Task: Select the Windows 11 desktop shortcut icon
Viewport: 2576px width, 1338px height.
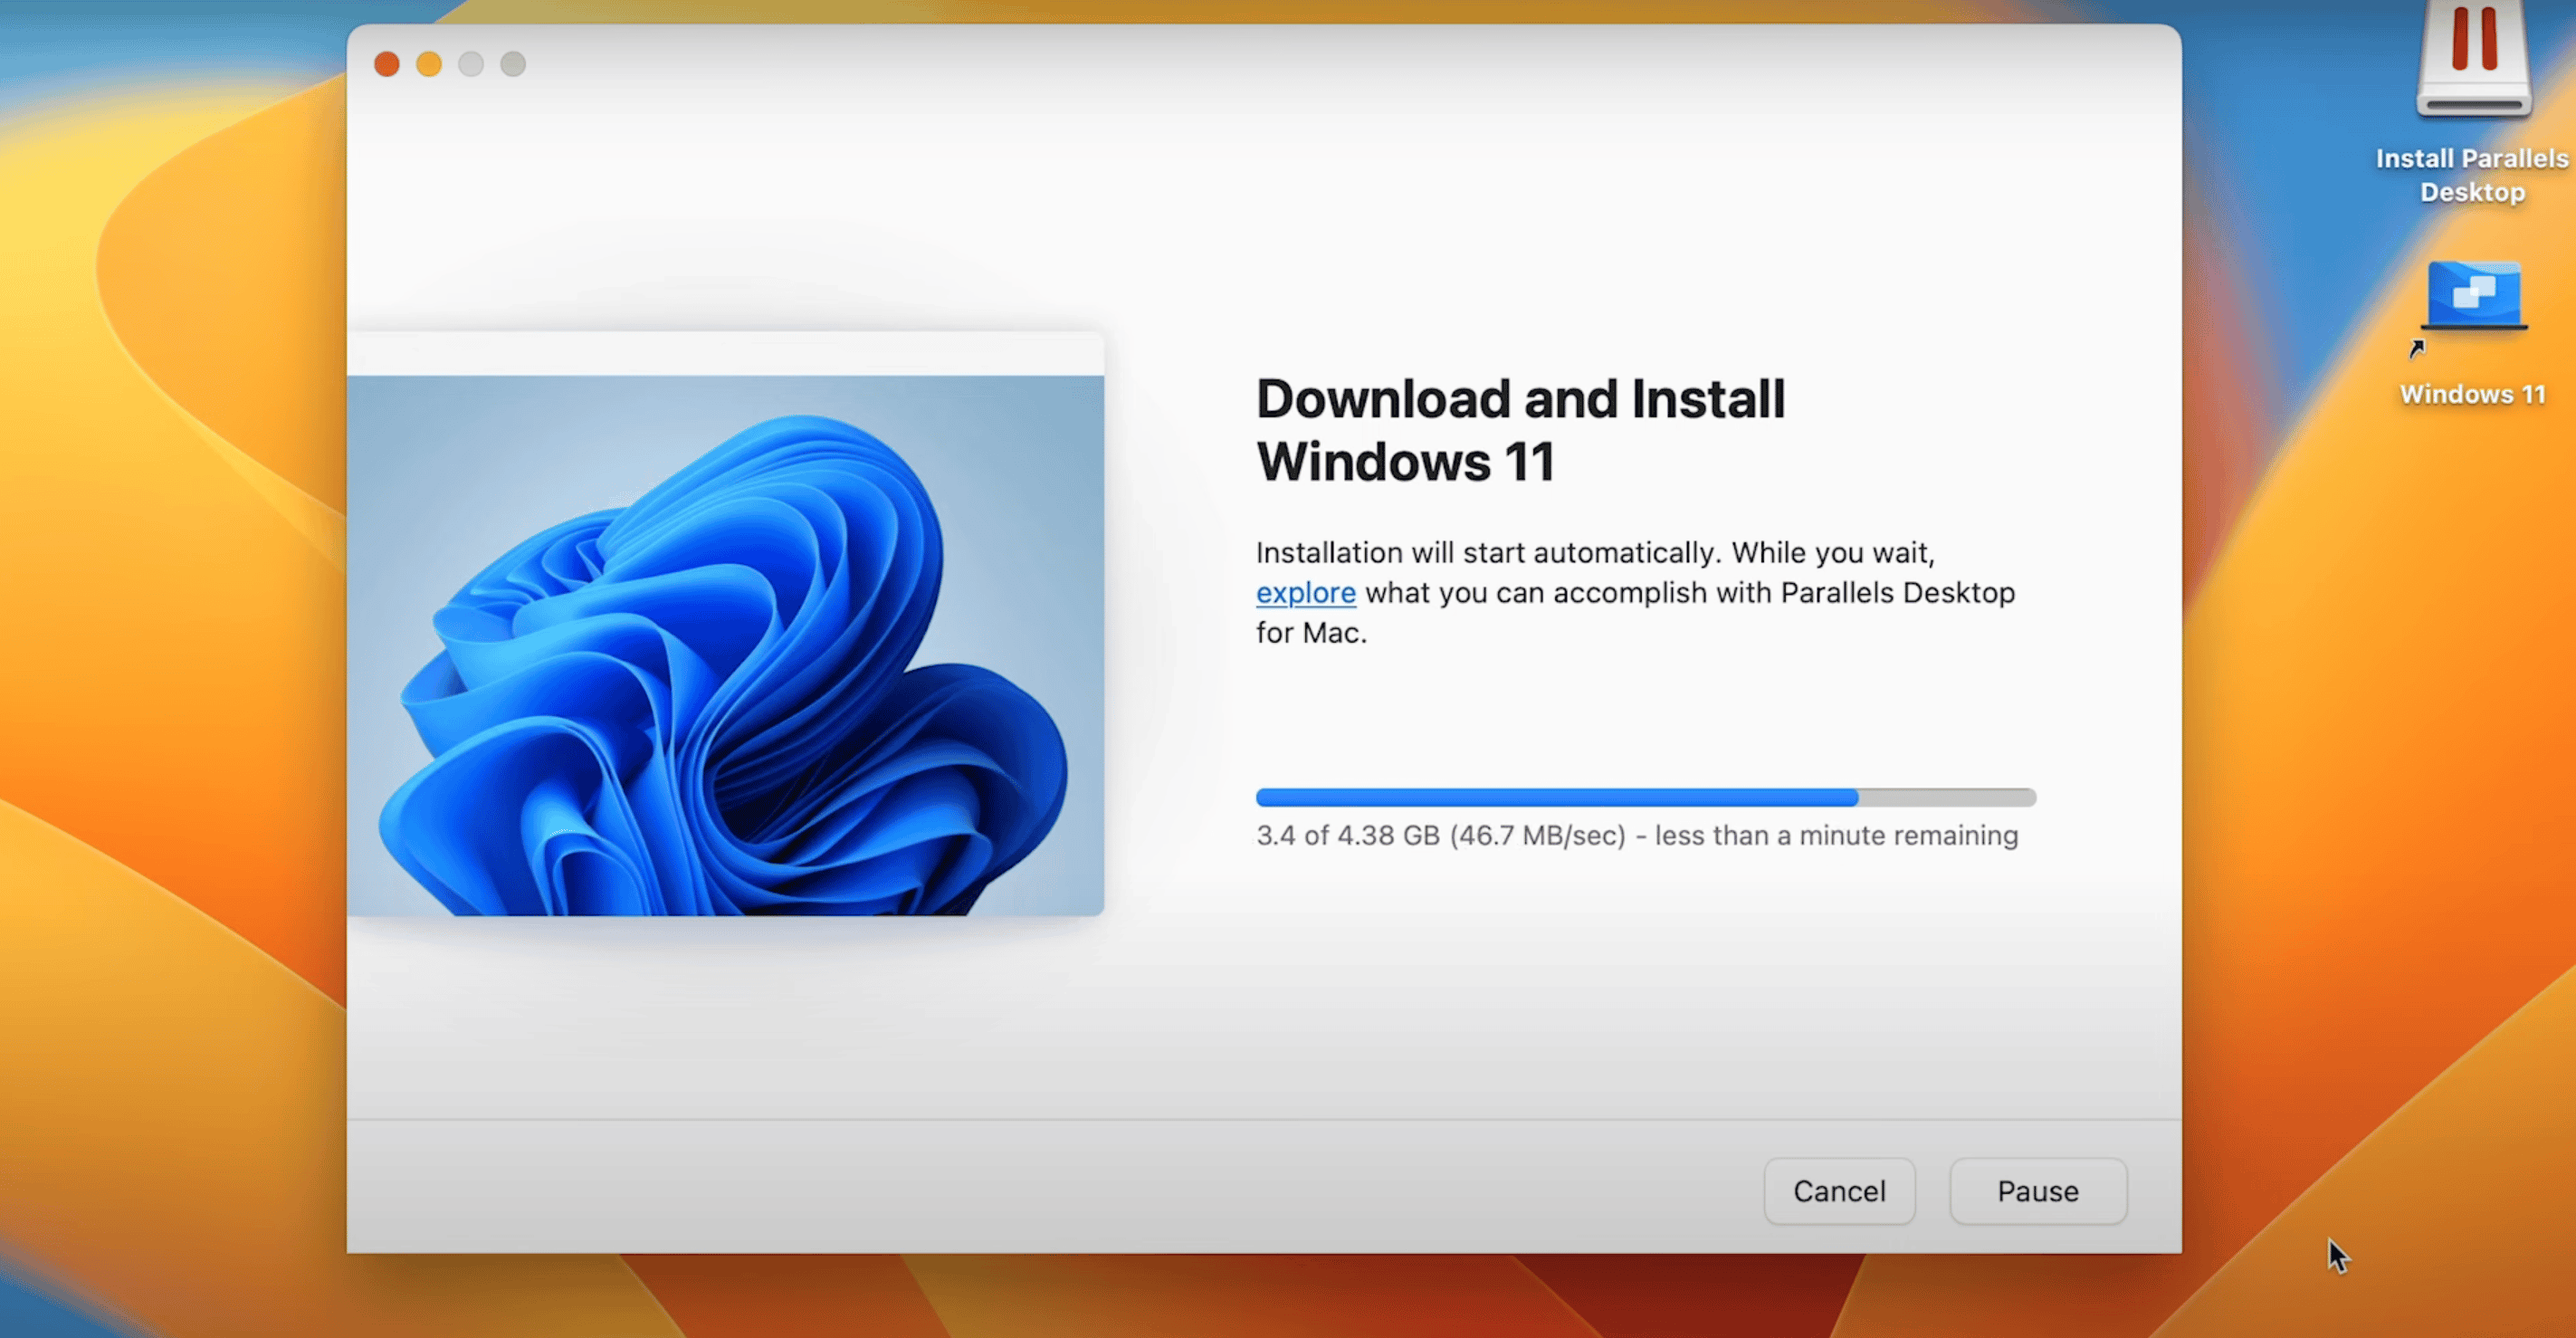Action: click(x=2473, y=296)
